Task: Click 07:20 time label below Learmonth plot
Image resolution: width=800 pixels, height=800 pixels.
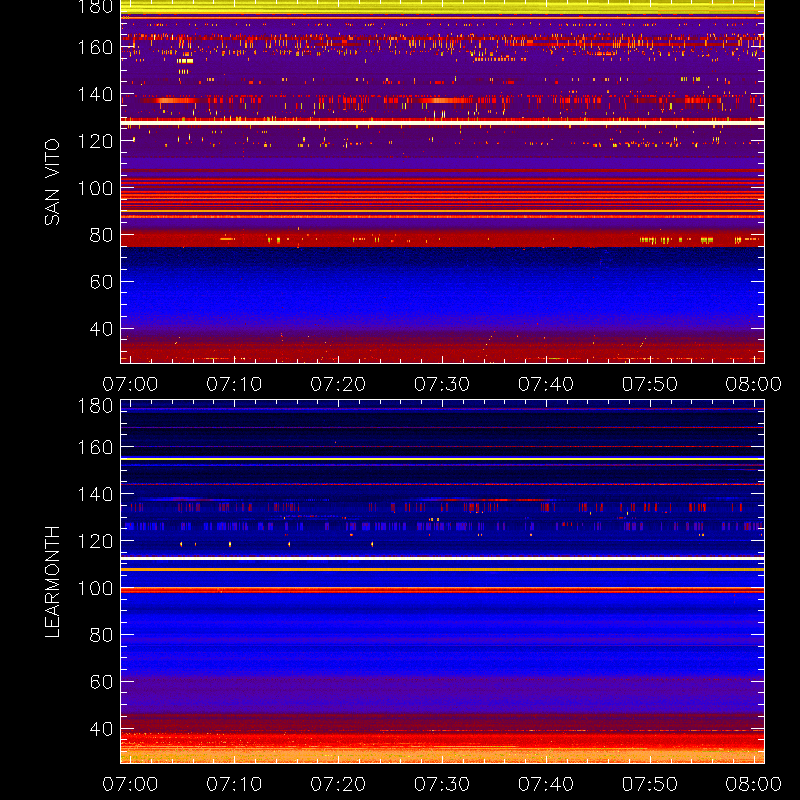Action: (338, 784)
